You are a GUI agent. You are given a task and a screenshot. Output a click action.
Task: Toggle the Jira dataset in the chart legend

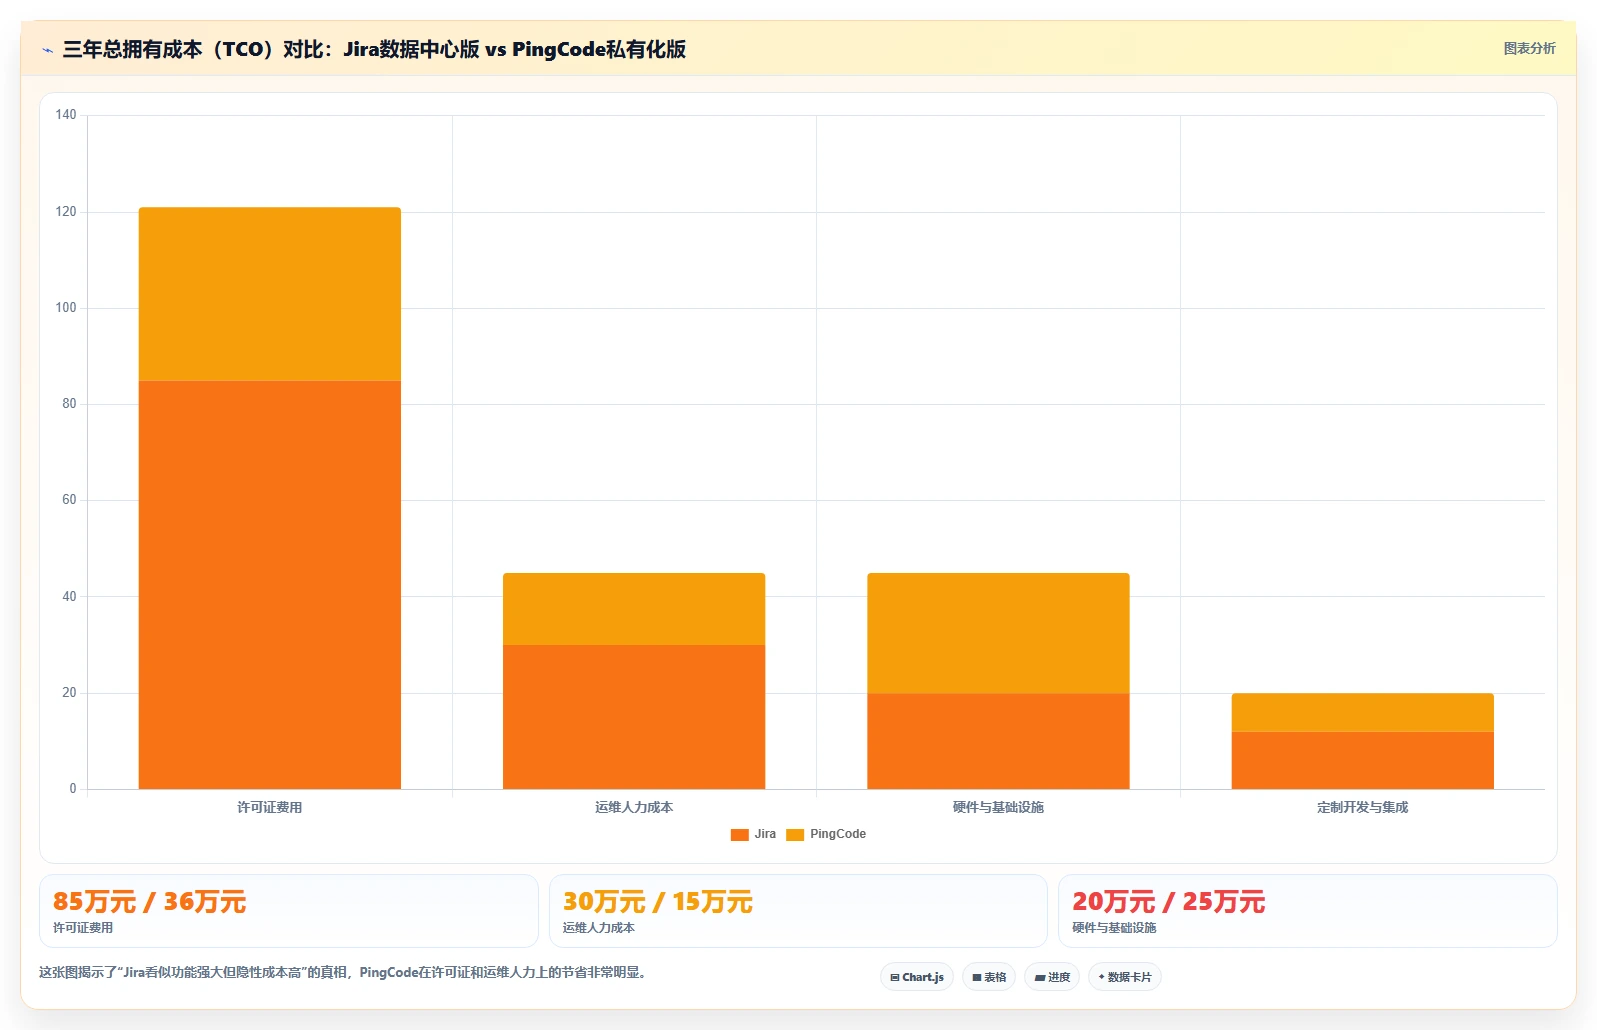click(753, 834)
